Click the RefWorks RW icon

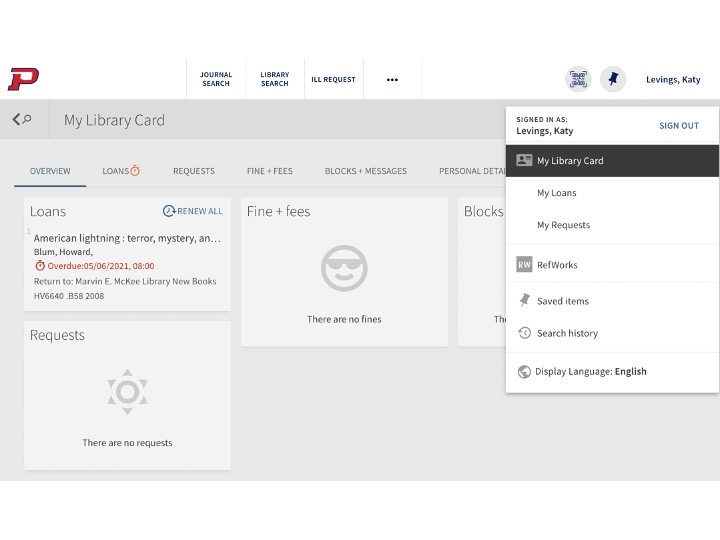point(524,265)
